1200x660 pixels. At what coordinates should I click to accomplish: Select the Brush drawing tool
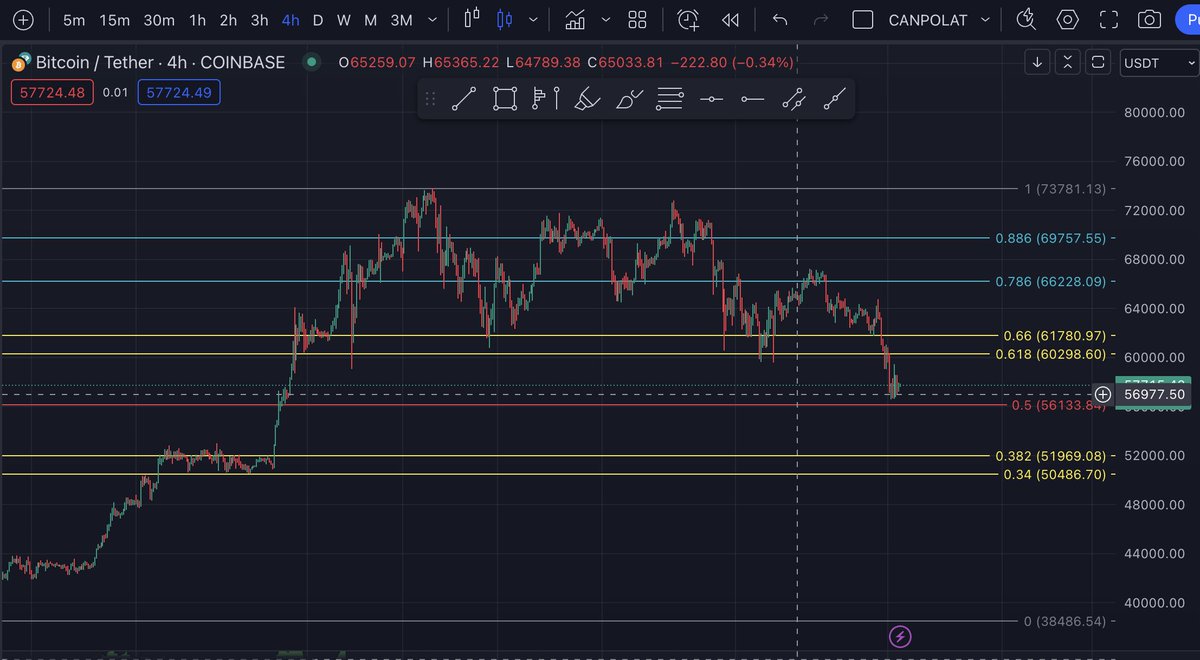click(x=588, y=98)
